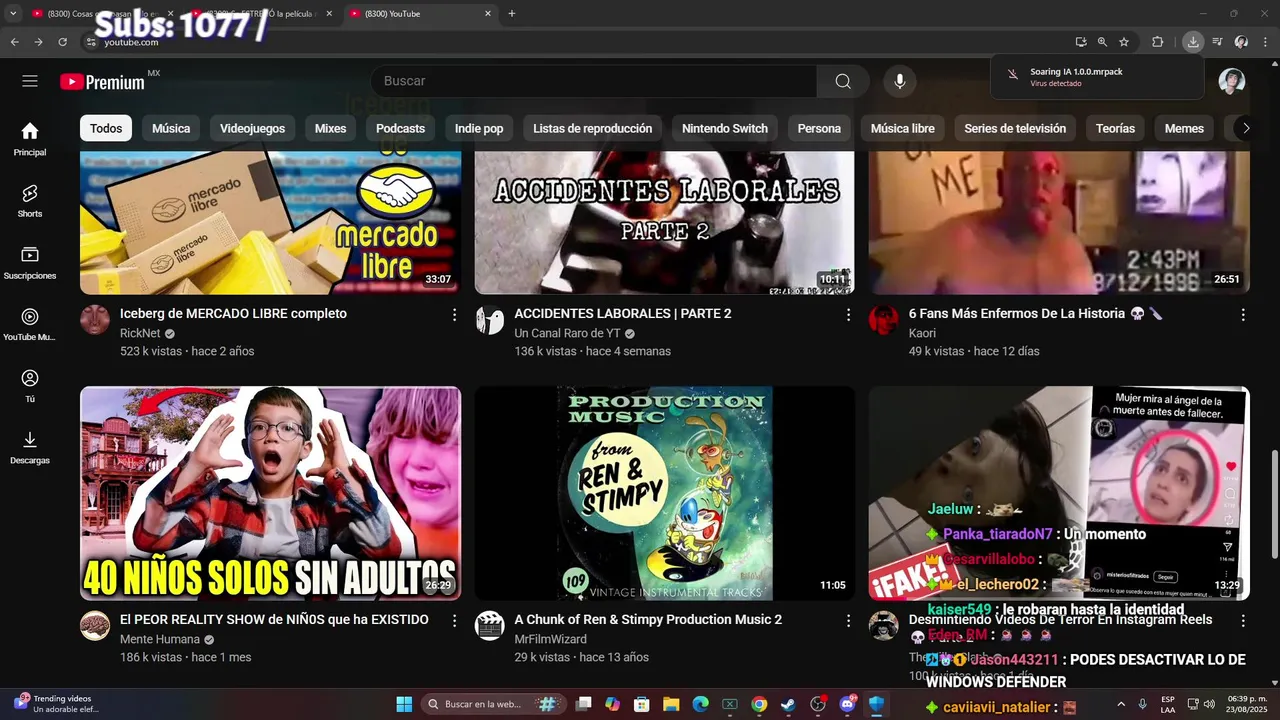Open Discord from the taskbar
The height and width of the screenshot is (720, 1280).
[848, 704]
